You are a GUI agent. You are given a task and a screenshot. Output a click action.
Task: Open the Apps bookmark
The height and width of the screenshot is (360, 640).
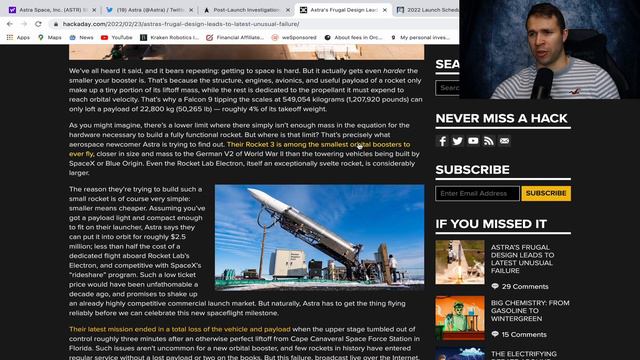coord(18,37)
